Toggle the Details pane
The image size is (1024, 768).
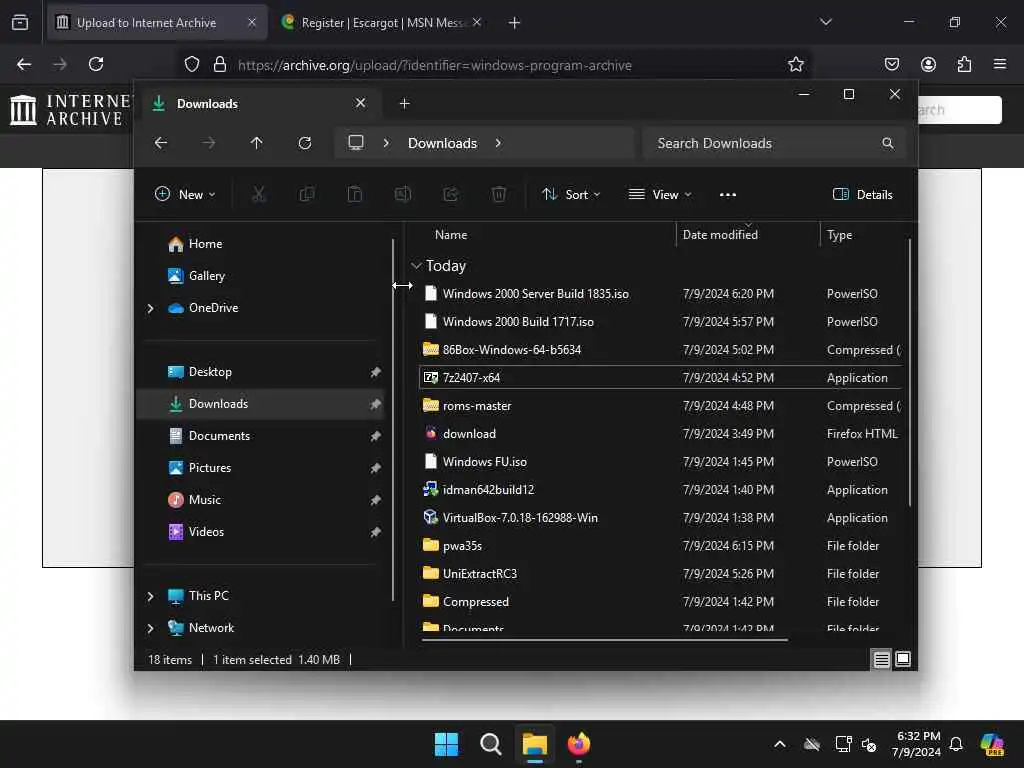pos(862,195)
